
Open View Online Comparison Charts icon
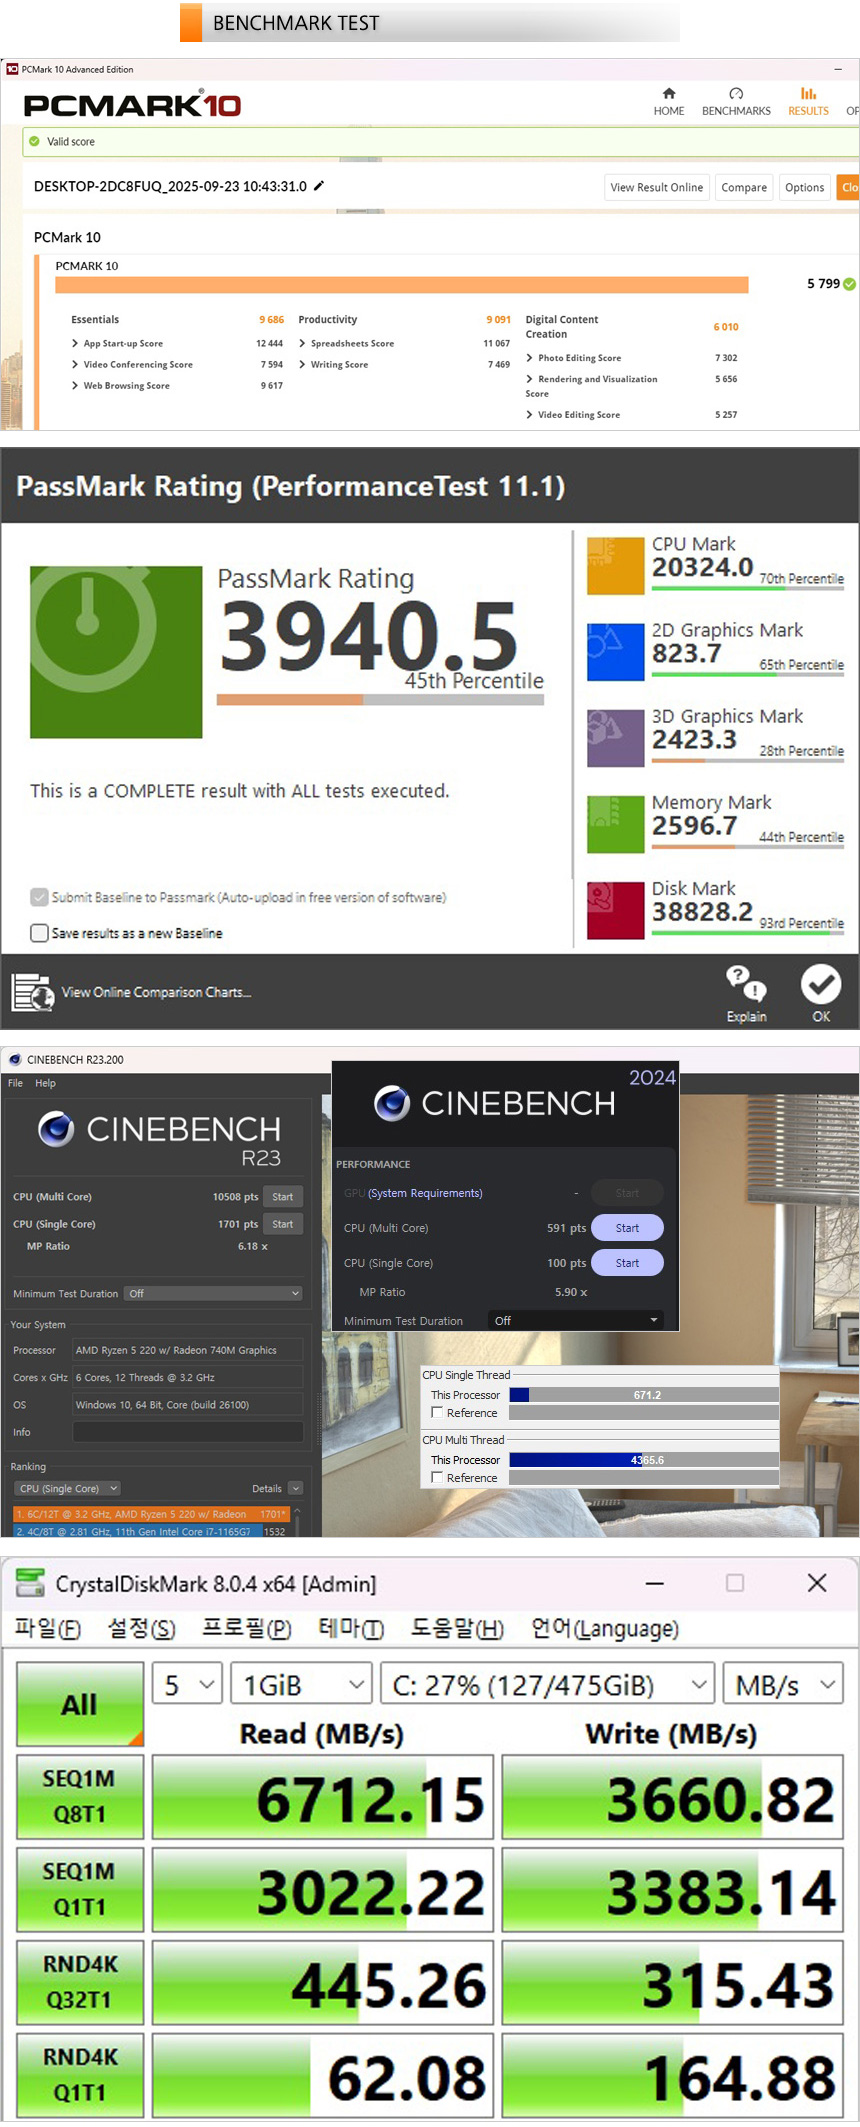tap(32, 992)
